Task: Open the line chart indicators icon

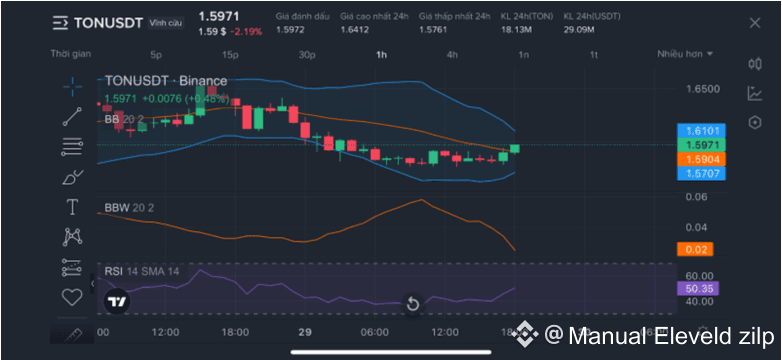Action: coord(755,93)
